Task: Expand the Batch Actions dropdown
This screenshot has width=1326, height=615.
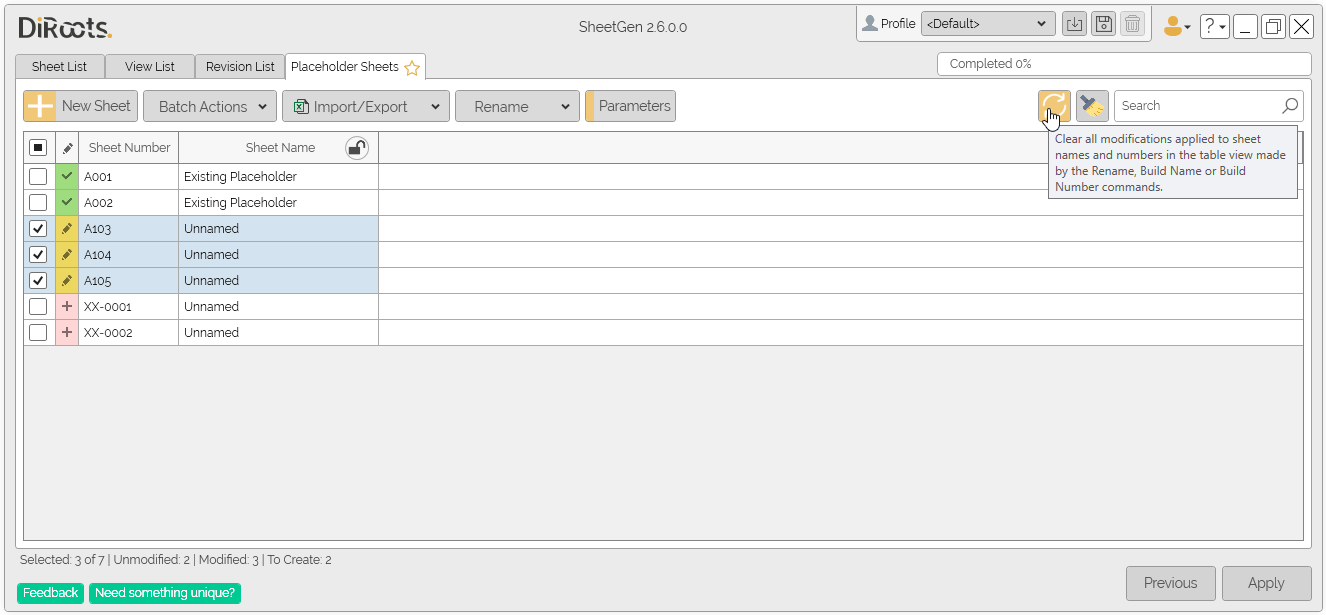Action: point(210,107)
